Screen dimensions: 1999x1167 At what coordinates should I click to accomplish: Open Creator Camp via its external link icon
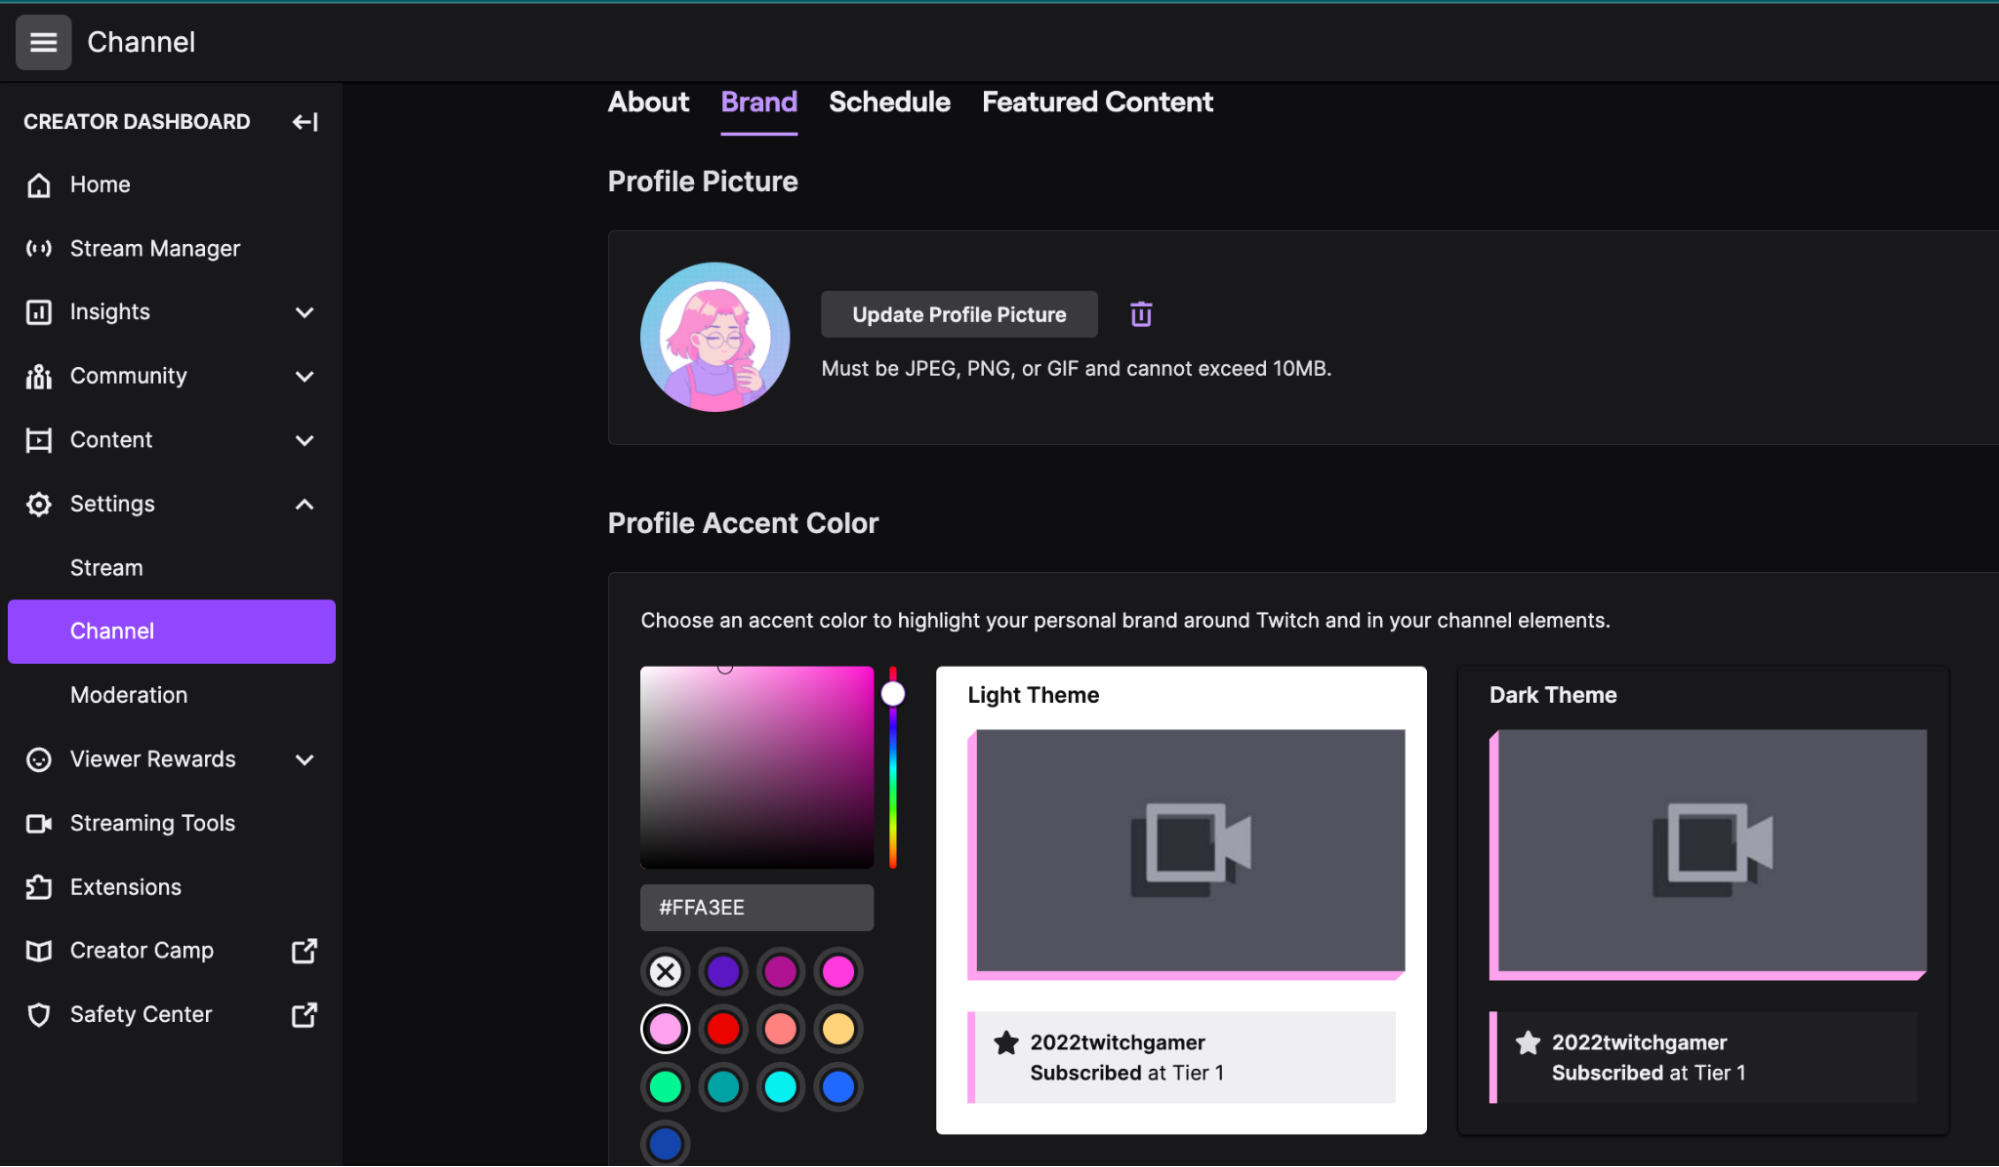pyautogui.click(x=303, y=950)
